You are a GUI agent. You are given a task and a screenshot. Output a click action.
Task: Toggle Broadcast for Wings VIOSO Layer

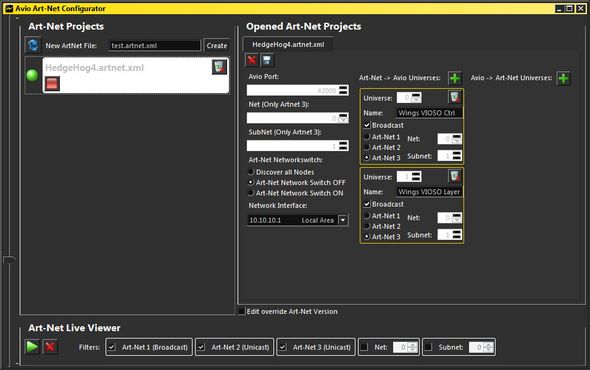point(367,204)
